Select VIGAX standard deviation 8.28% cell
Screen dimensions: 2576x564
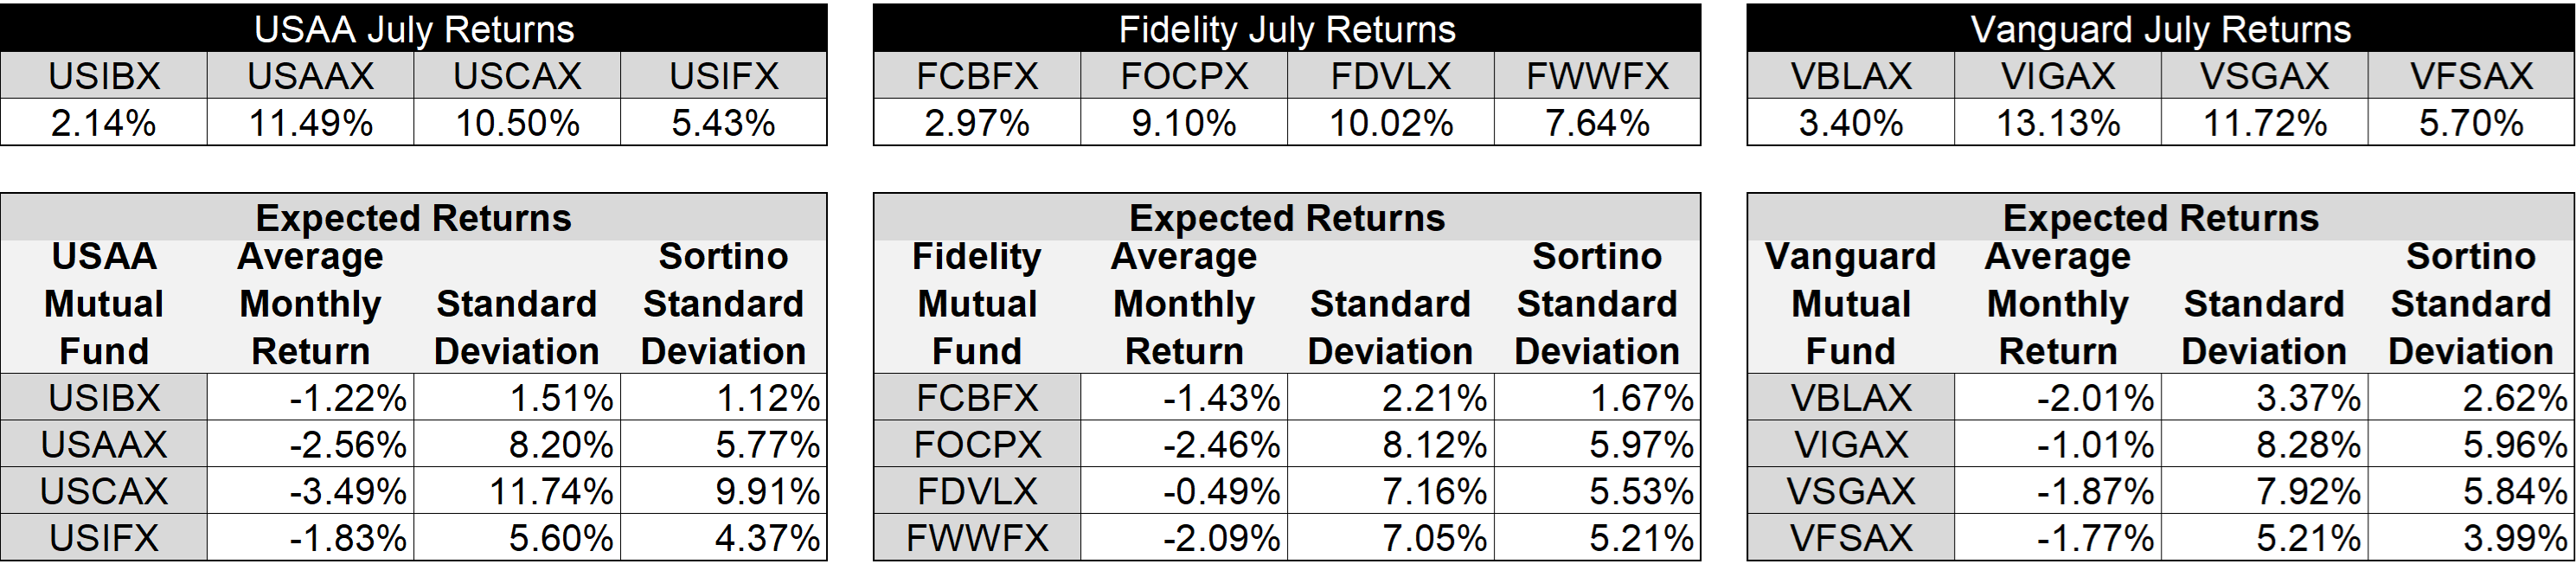pyautogui.click(x=2265, y=444)
